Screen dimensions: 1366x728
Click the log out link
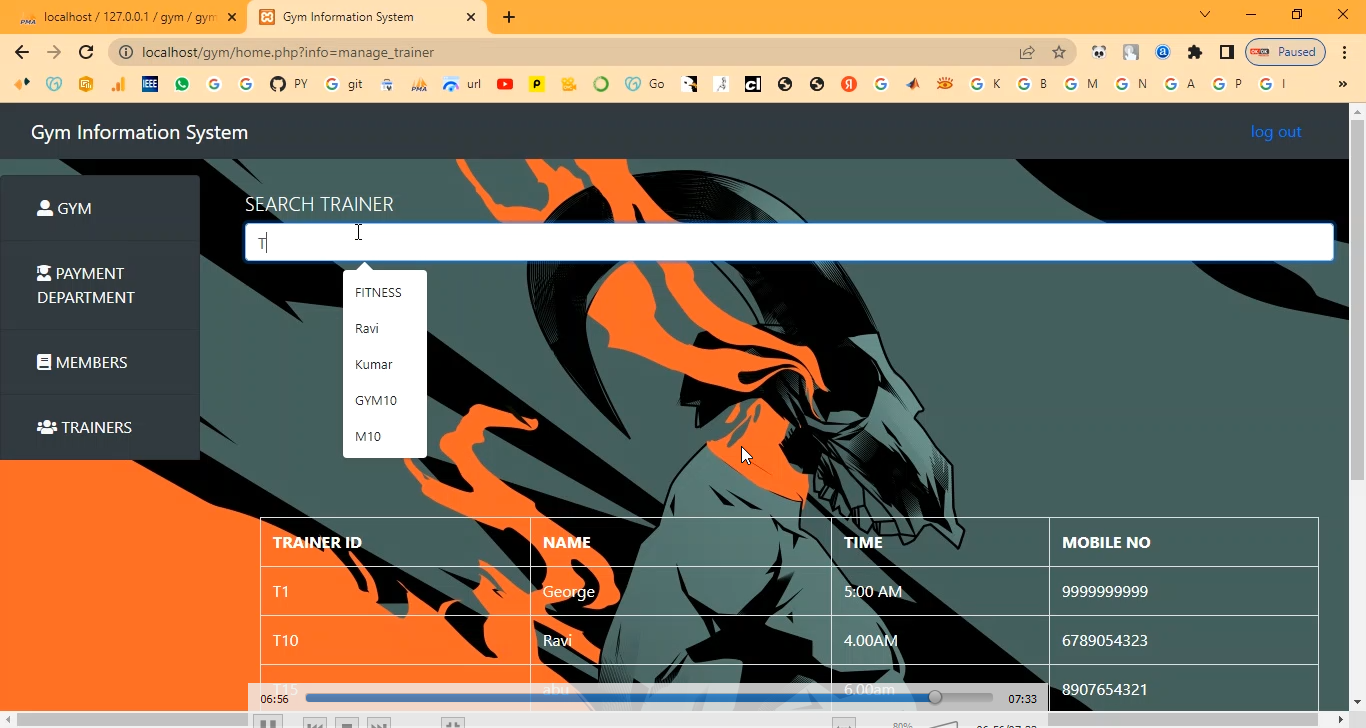tap(1275, 132)
